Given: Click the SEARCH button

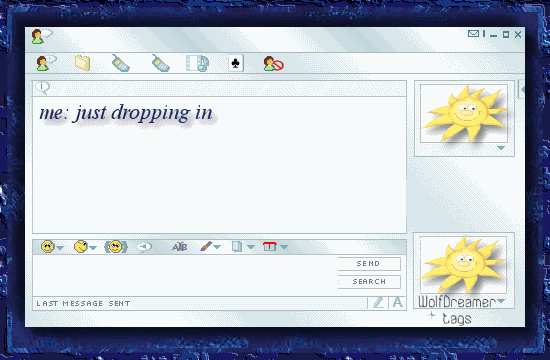Looking at the screenshot, I should [x=369, y=282].
